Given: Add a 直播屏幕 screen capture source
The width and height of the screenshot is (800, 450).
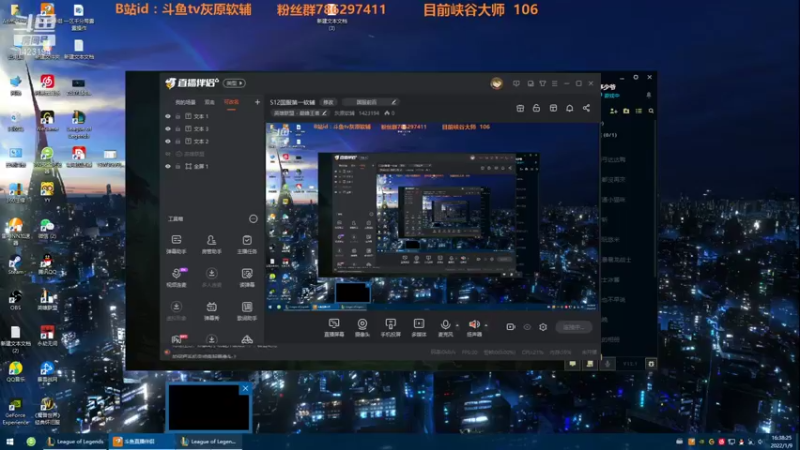Looking at the screenshot, I should point(334,328).
